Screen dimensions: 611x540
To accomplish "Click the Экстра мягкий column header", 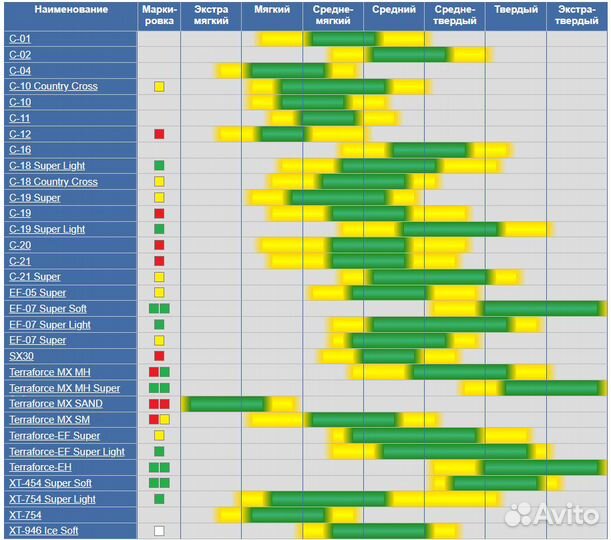I will [x=211, y=15].
